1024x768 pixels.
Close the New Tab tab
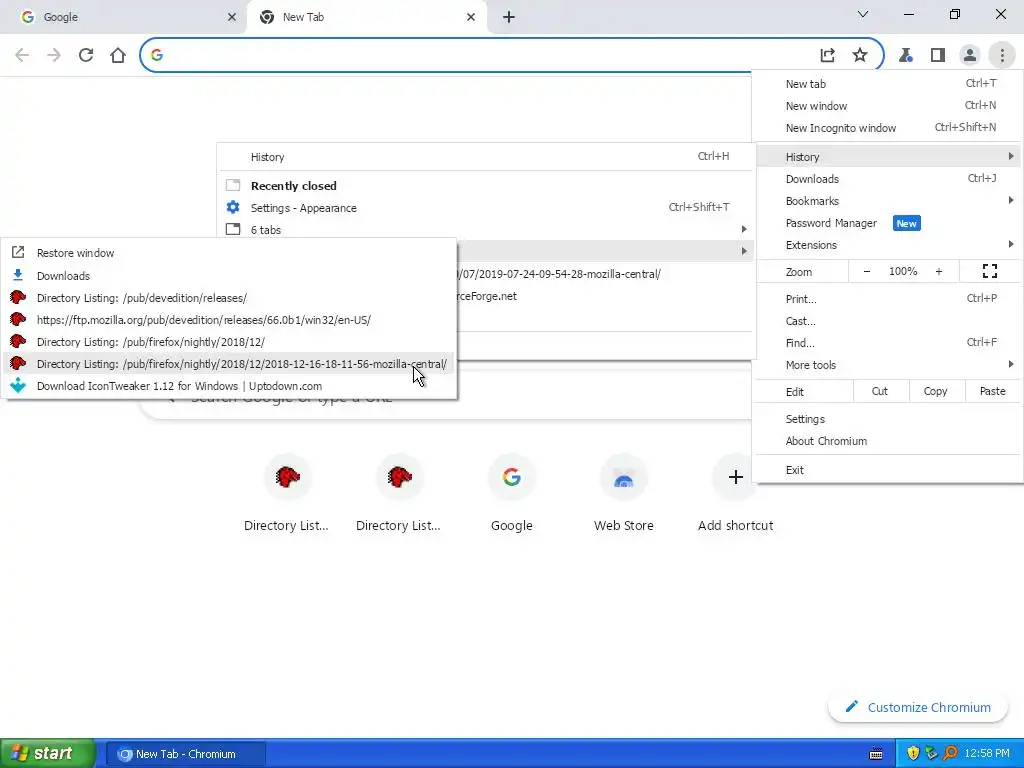[471, 17]
